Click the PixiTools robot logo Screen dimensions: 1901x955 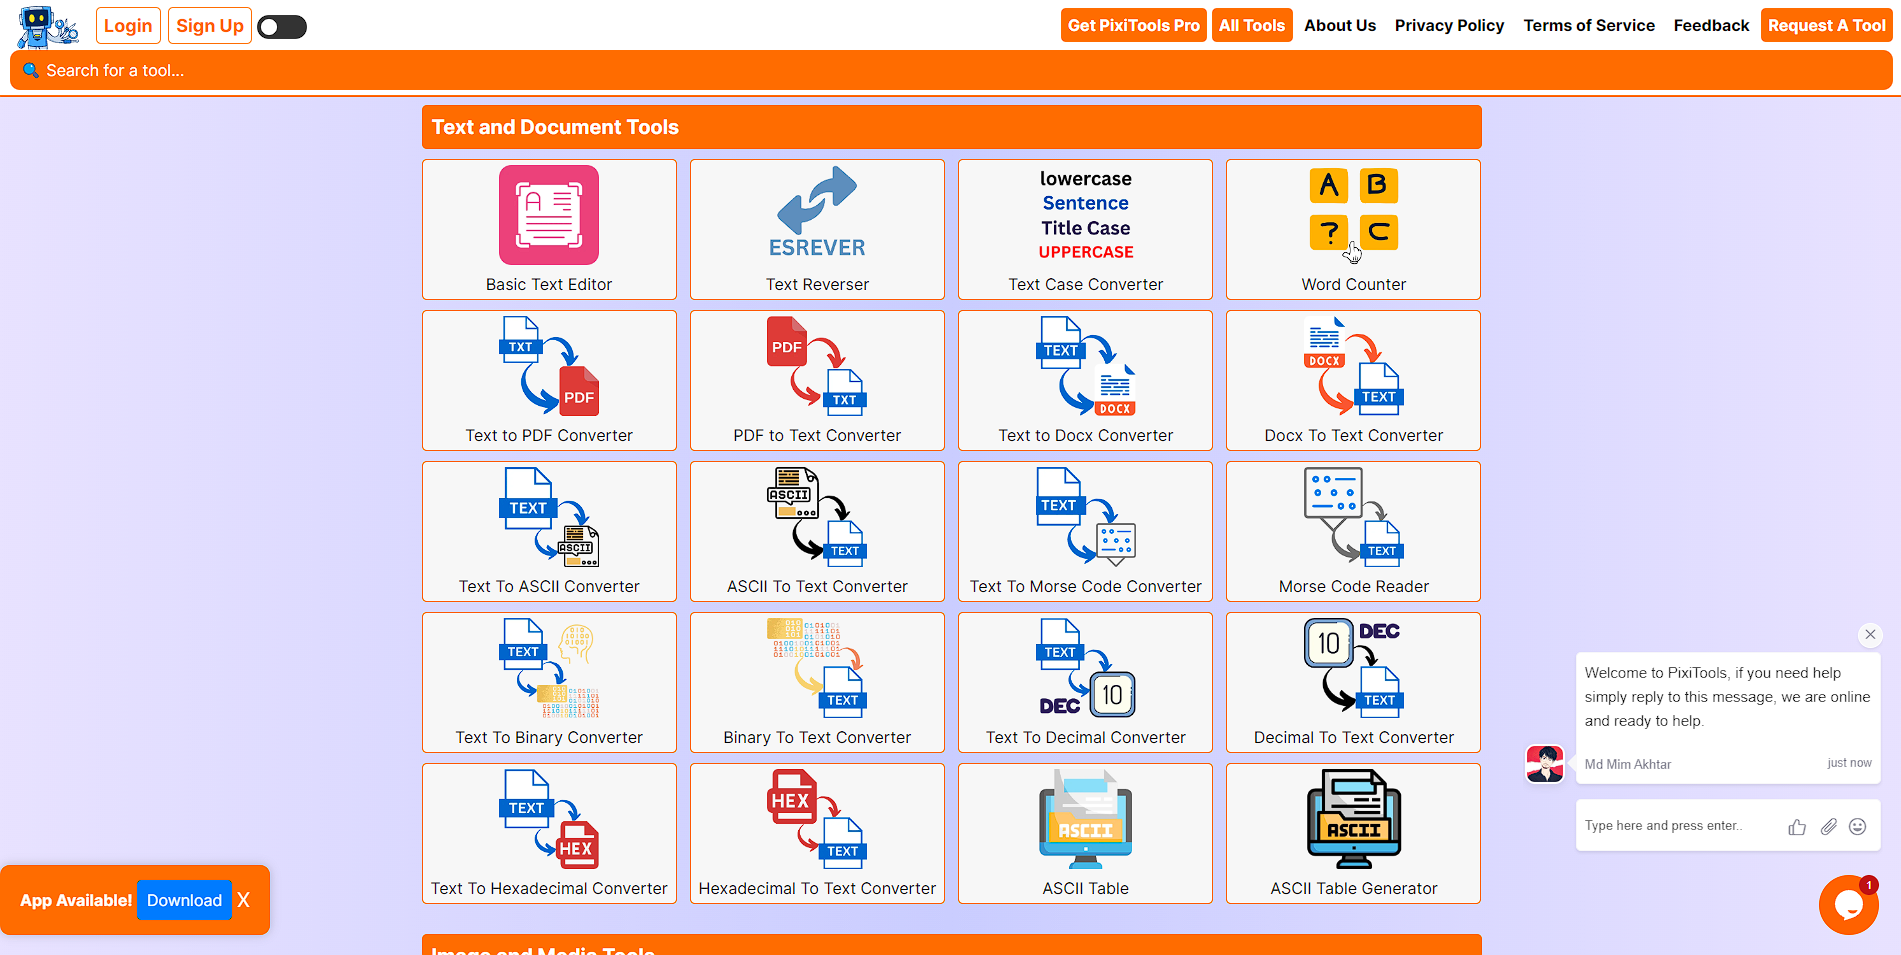tap(47, 27)
